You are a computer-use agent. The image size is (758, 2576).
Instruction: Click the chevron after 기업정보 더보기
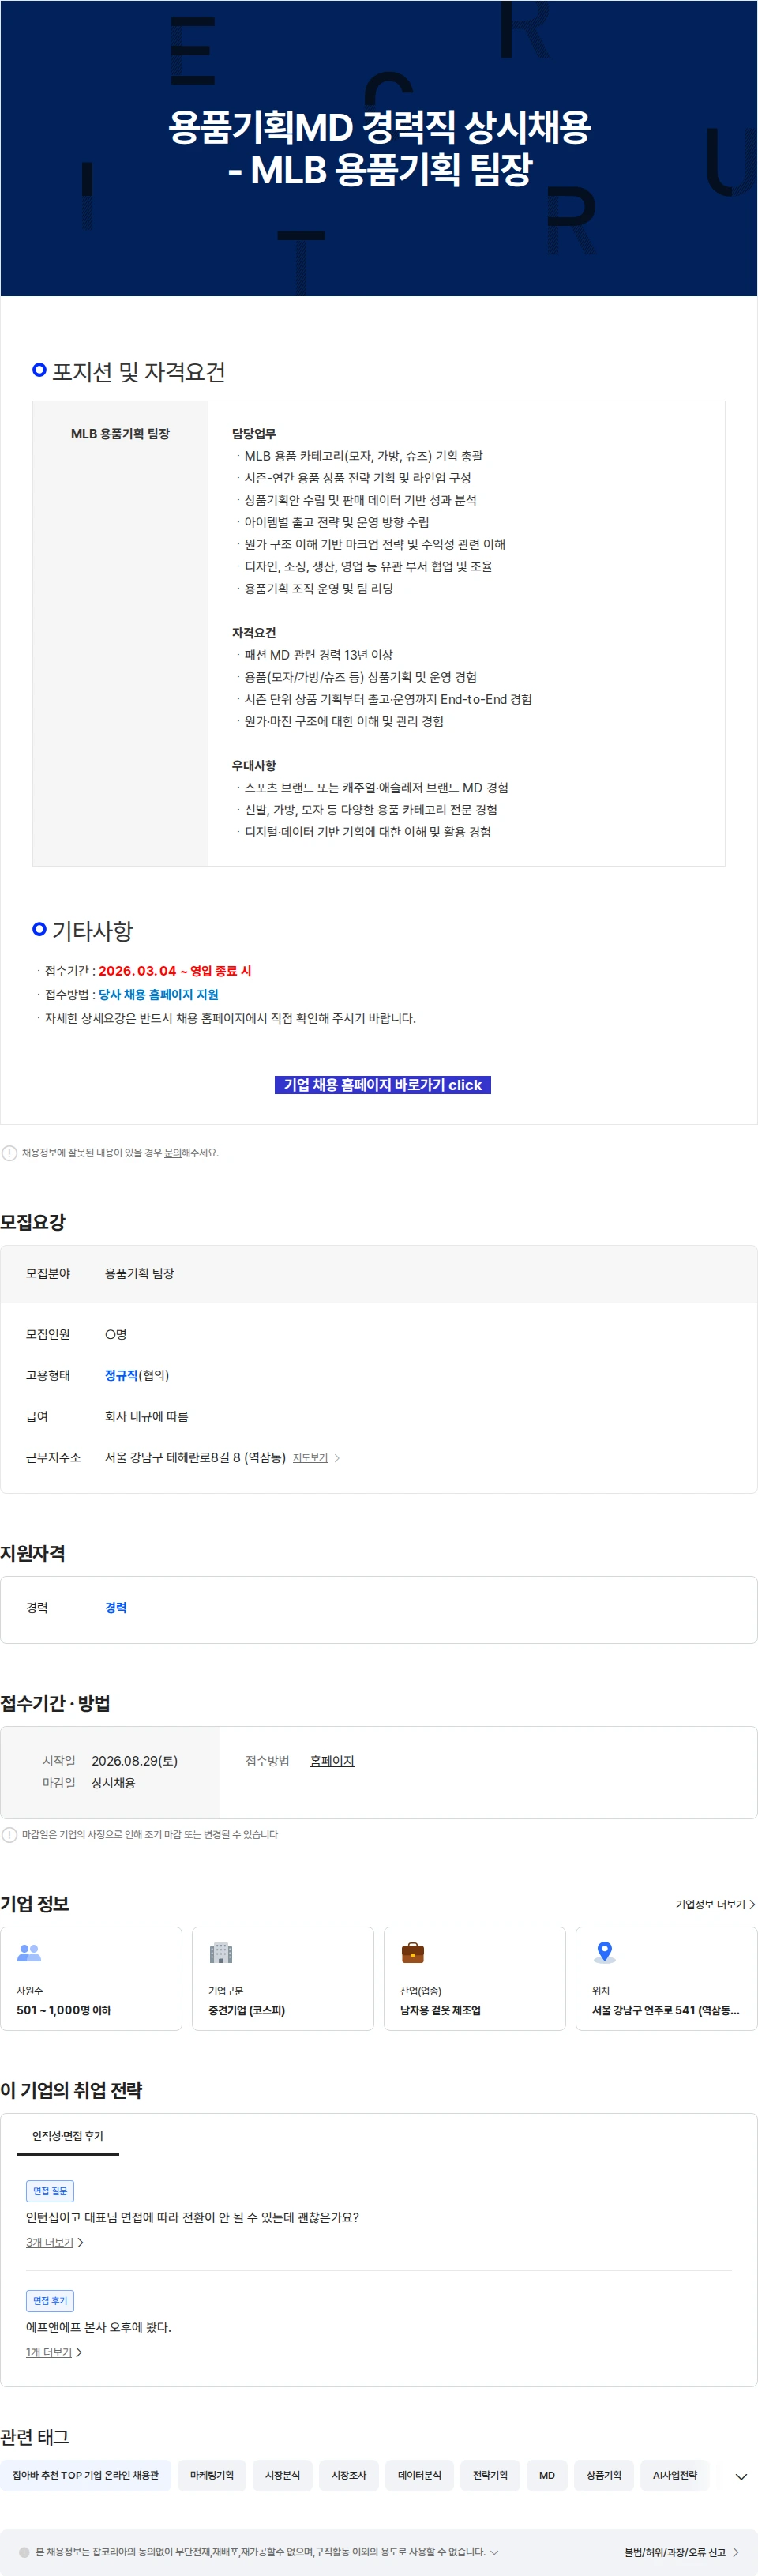point(752,1904)
